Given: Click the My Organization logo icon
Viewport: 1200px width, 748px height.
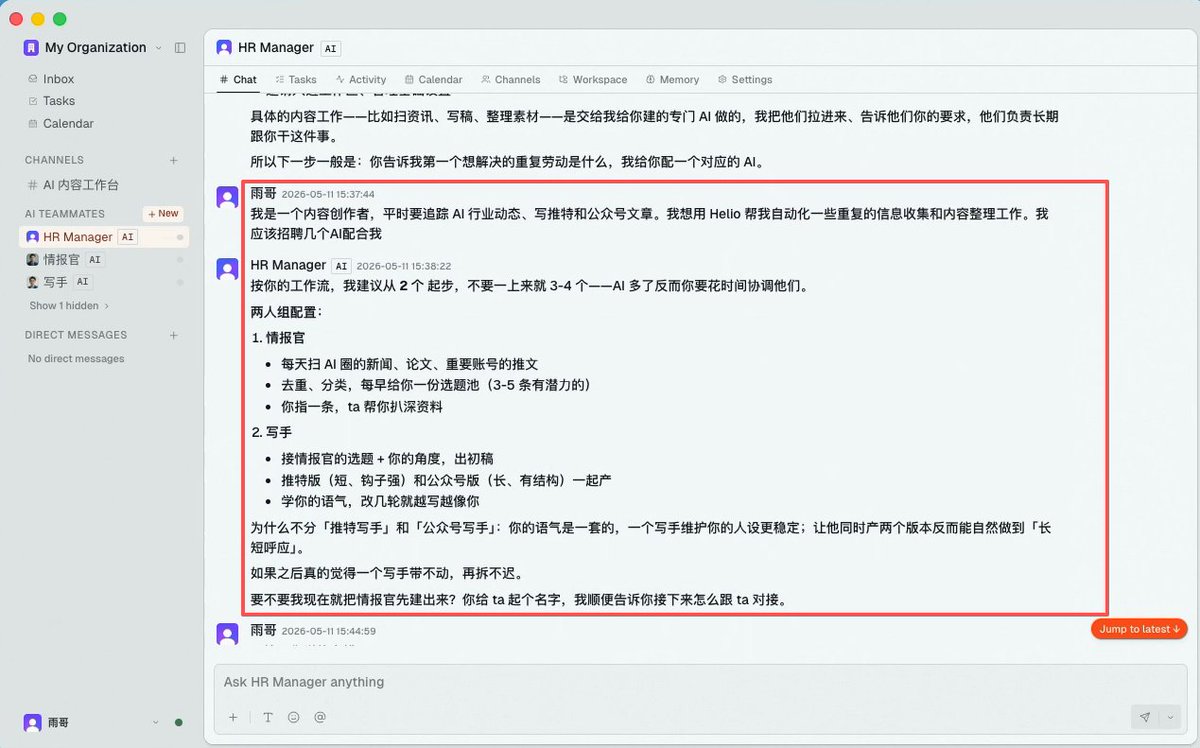Looking at the screenshot, I should (32, 47).
